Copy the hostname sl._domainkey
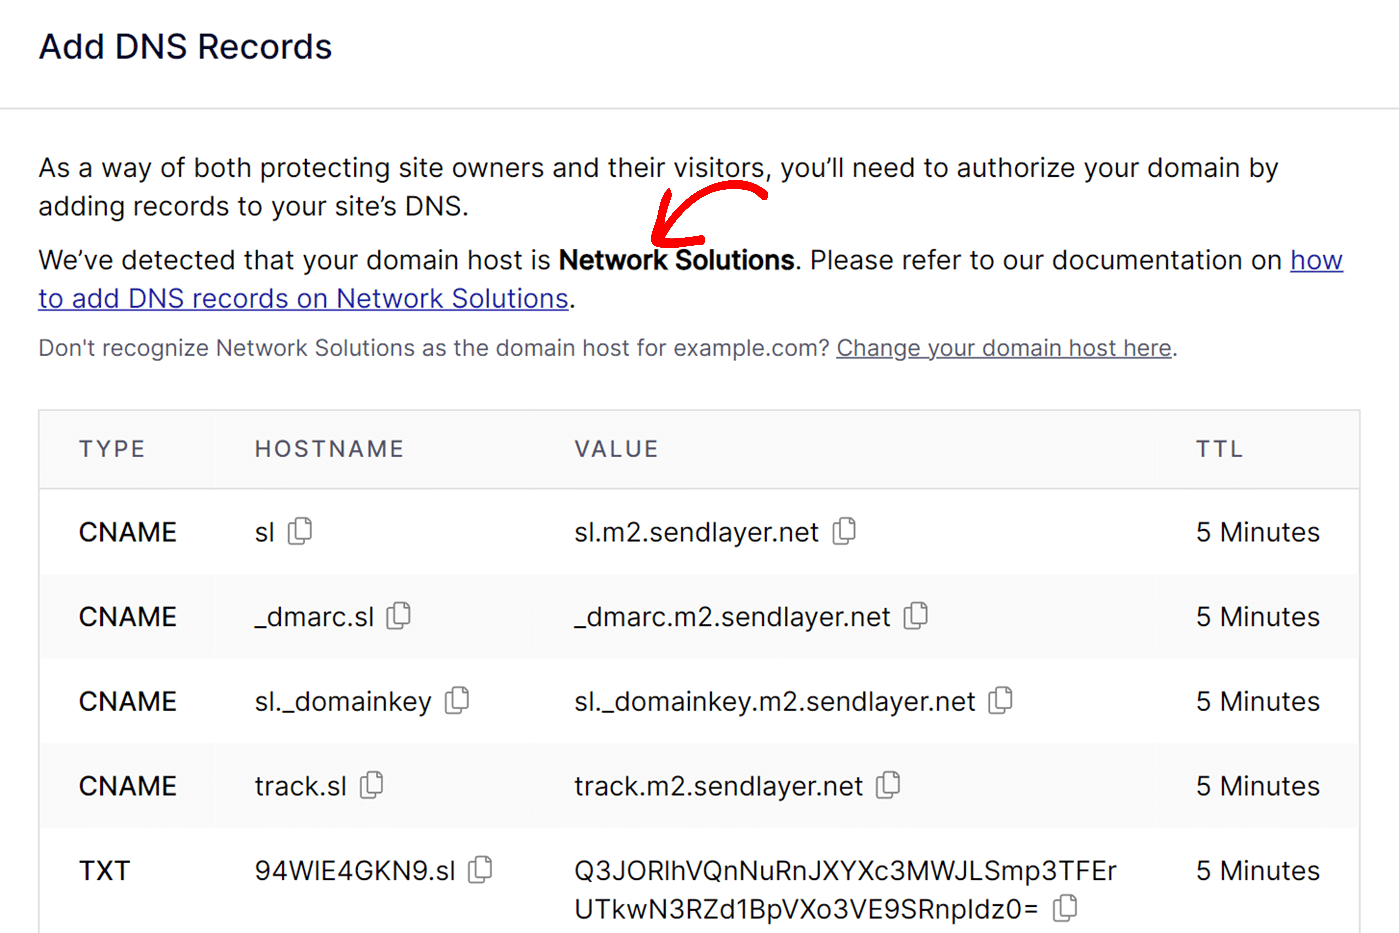This screenshot has width=1400, height=933. [456, 701]
